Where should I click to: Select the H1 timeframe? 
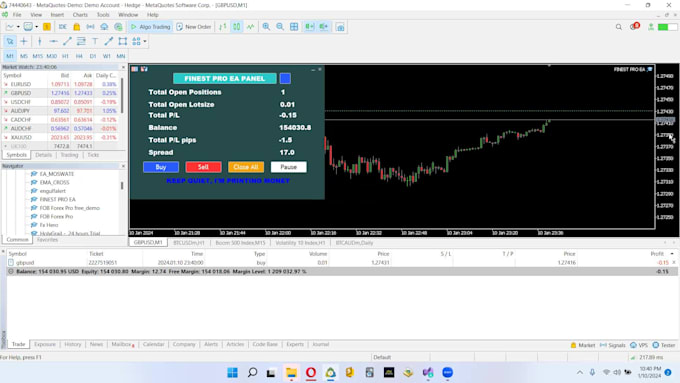[65, 56]
